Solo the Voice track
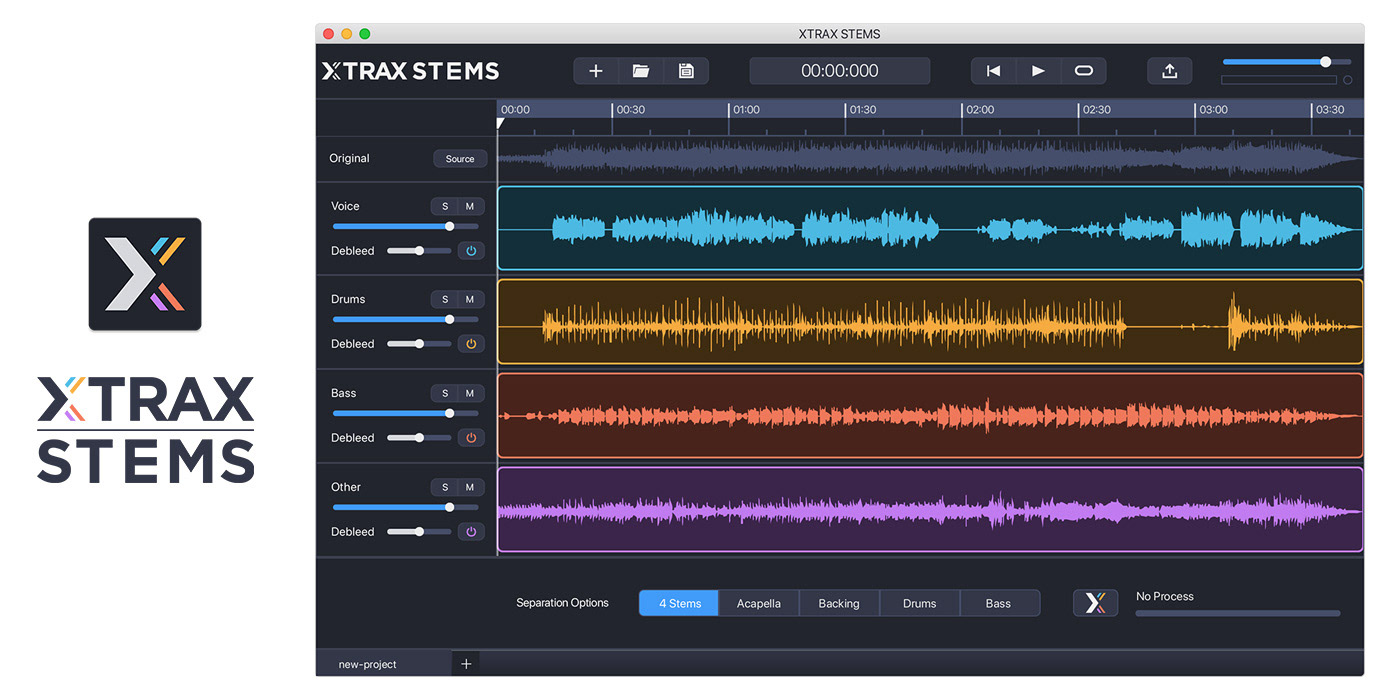The height and width of the screenshot is (700, 1400). pyautogui.click(x=445, y=206)
